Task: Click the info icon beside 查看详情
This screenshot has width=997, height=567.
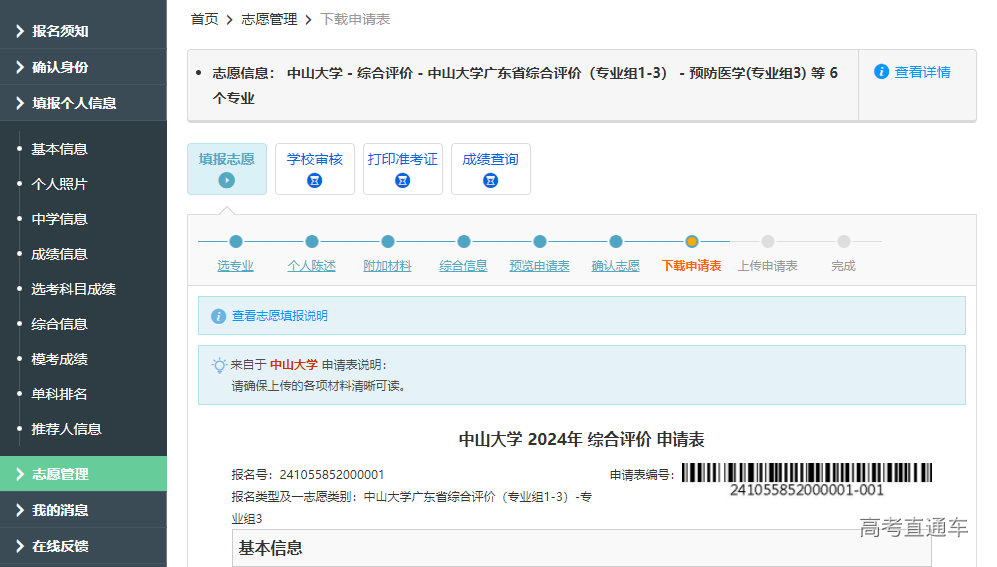Action: tap(881, 72)
